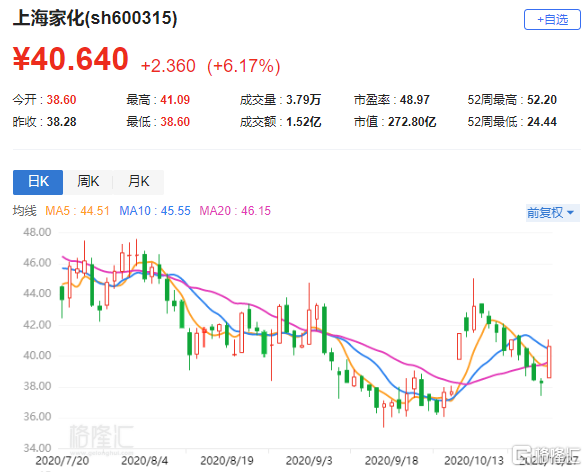Select the latest red candlestick at chart right edge
This screenshot has height=472, width=587.
coord(549,362)
